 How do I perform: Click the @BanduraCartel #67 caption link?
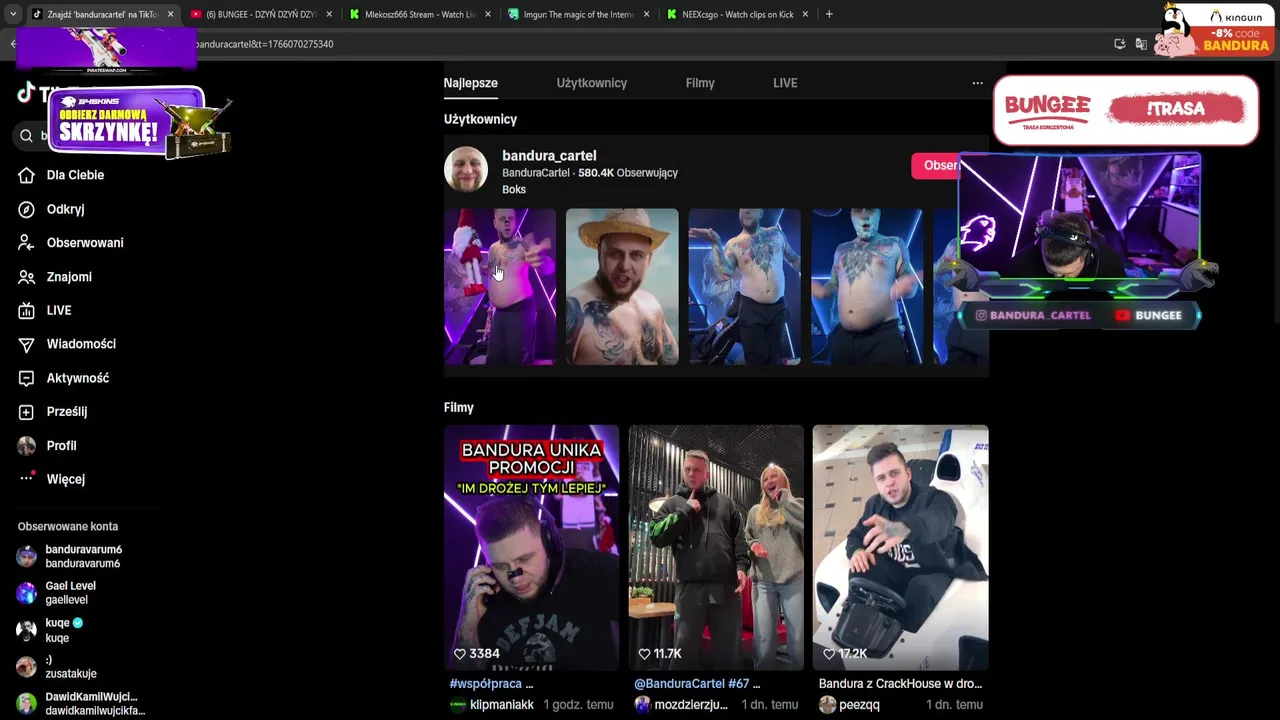(693, 684)
